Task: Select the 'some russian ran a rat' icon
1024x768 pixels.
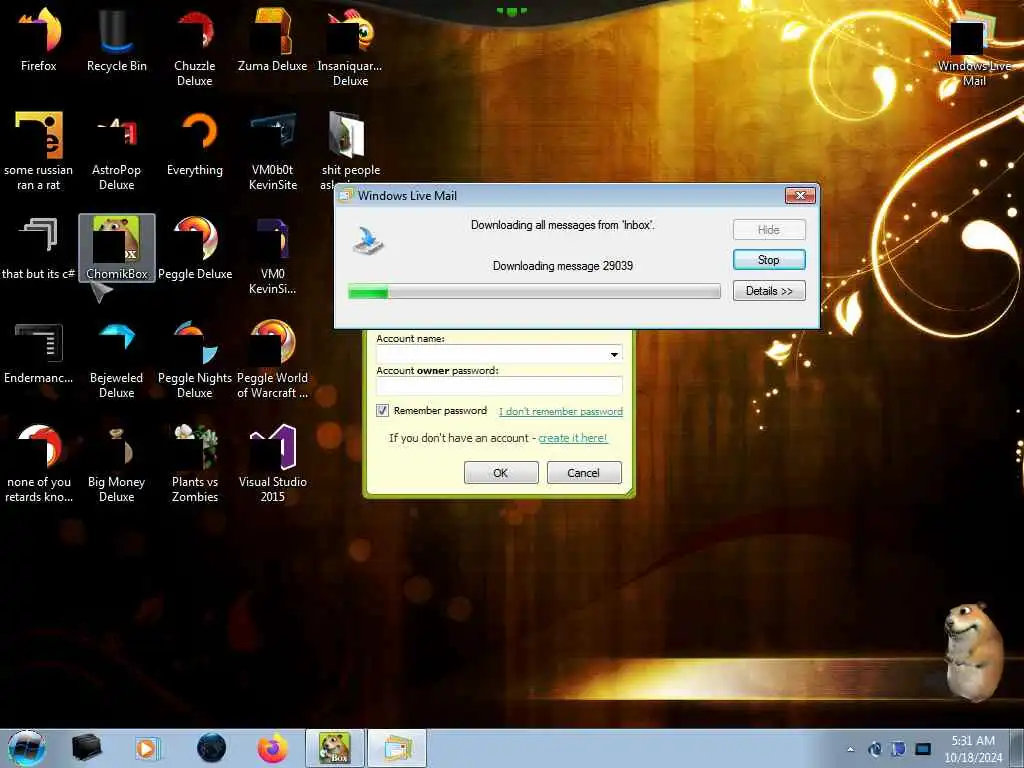Action: point(39,151)
